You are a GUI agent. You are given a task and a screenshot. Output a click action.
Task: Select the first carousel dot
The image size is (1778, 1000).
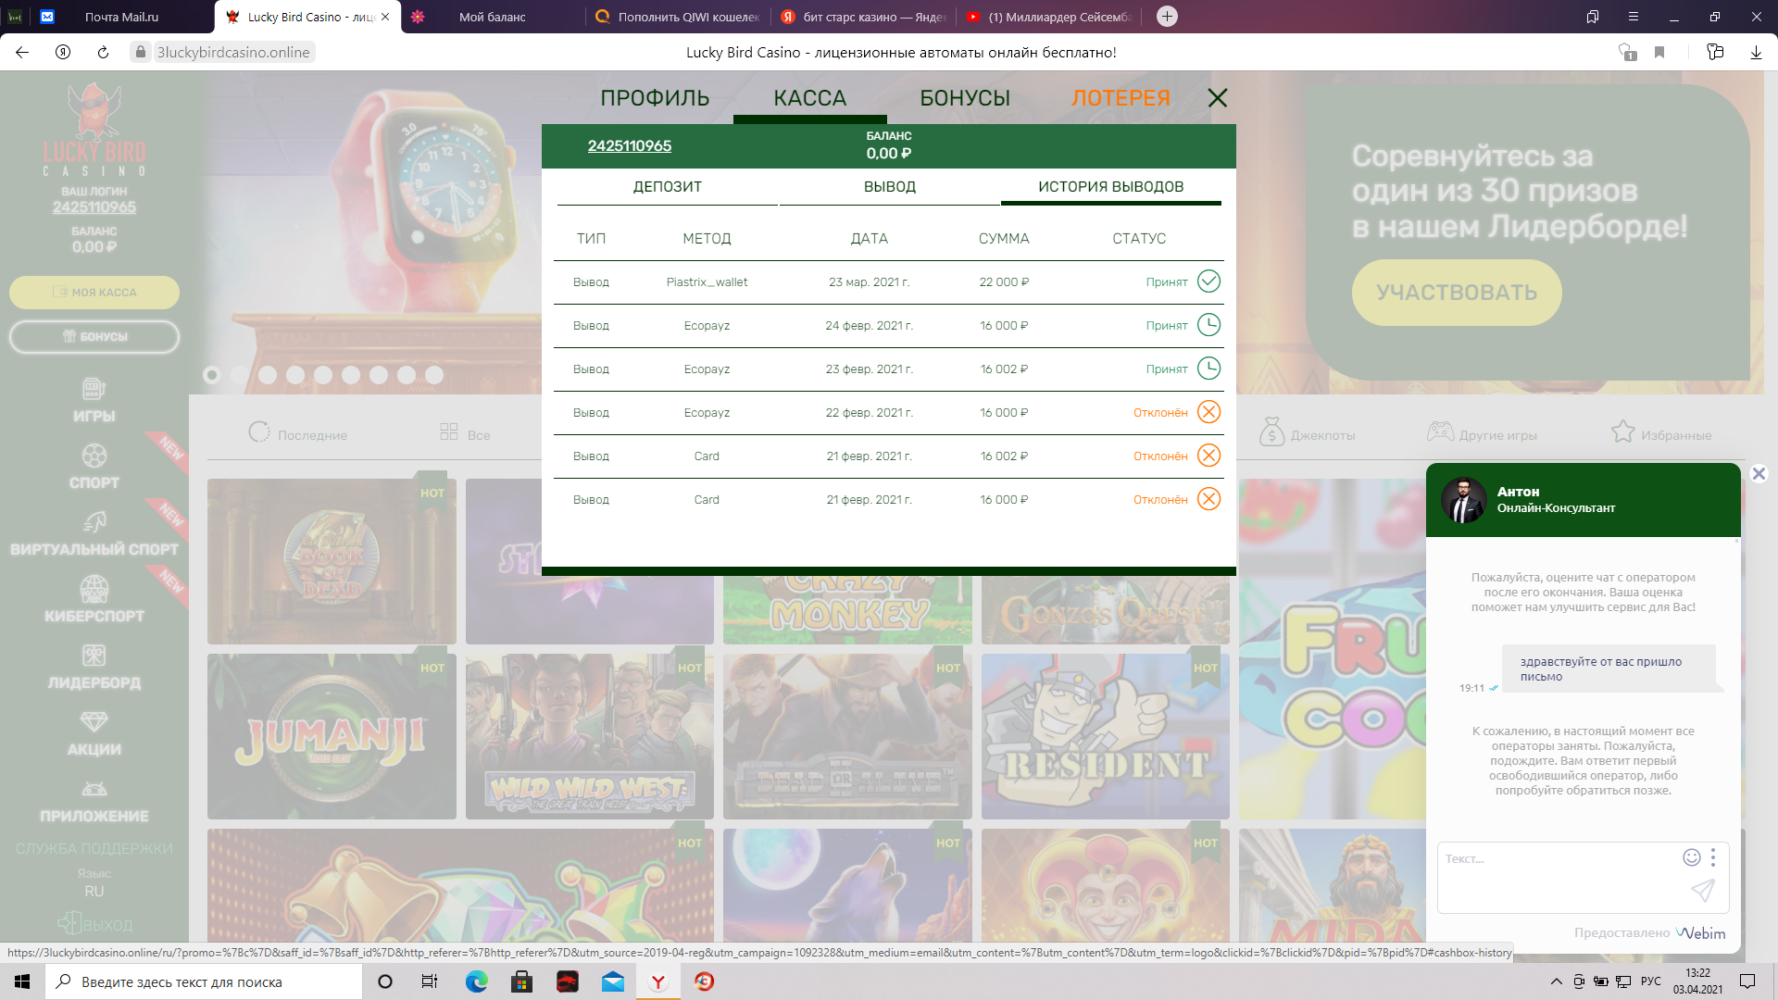(x=212, y=375)
